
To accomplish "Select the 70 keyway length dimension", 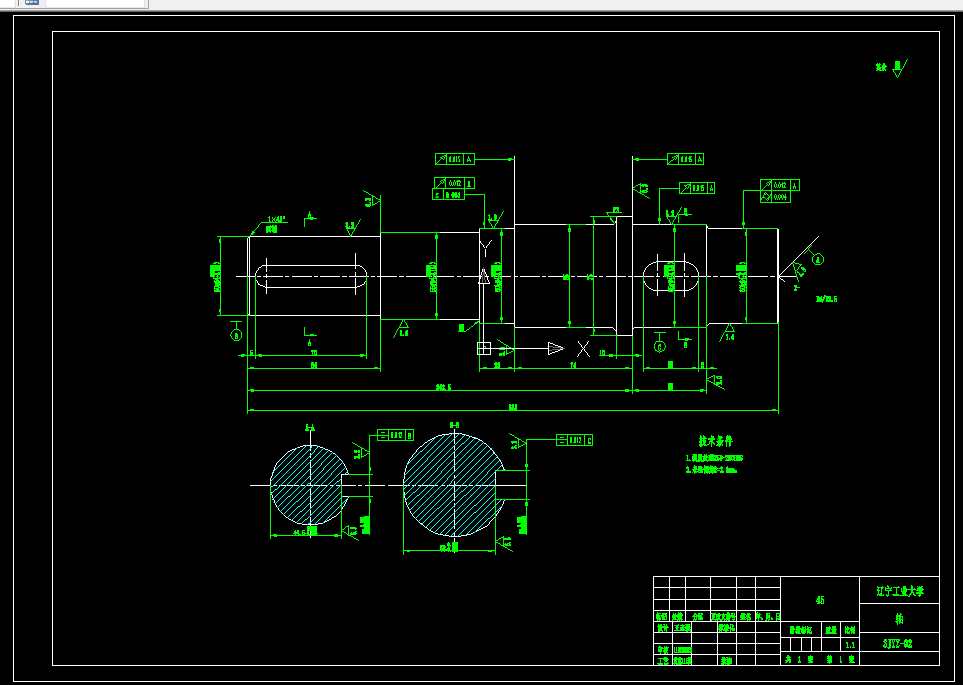I will 314,353.
